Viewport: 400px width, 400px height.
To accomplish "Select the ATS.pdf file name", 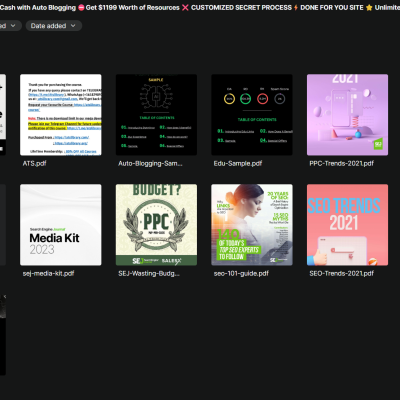I will [34, 163].
